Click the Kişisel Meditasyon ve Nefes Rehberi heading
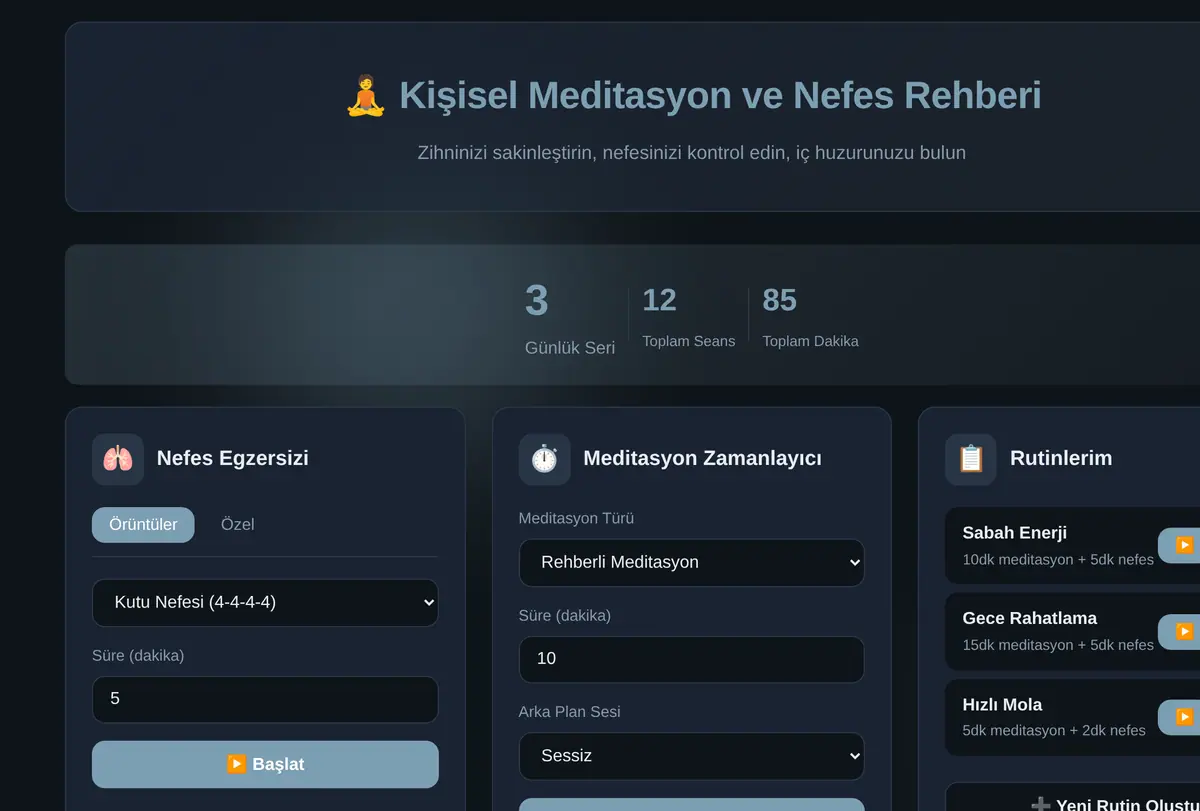This screenshot has width=1200, height=811. pyautogui.click(x=720, y=96)
